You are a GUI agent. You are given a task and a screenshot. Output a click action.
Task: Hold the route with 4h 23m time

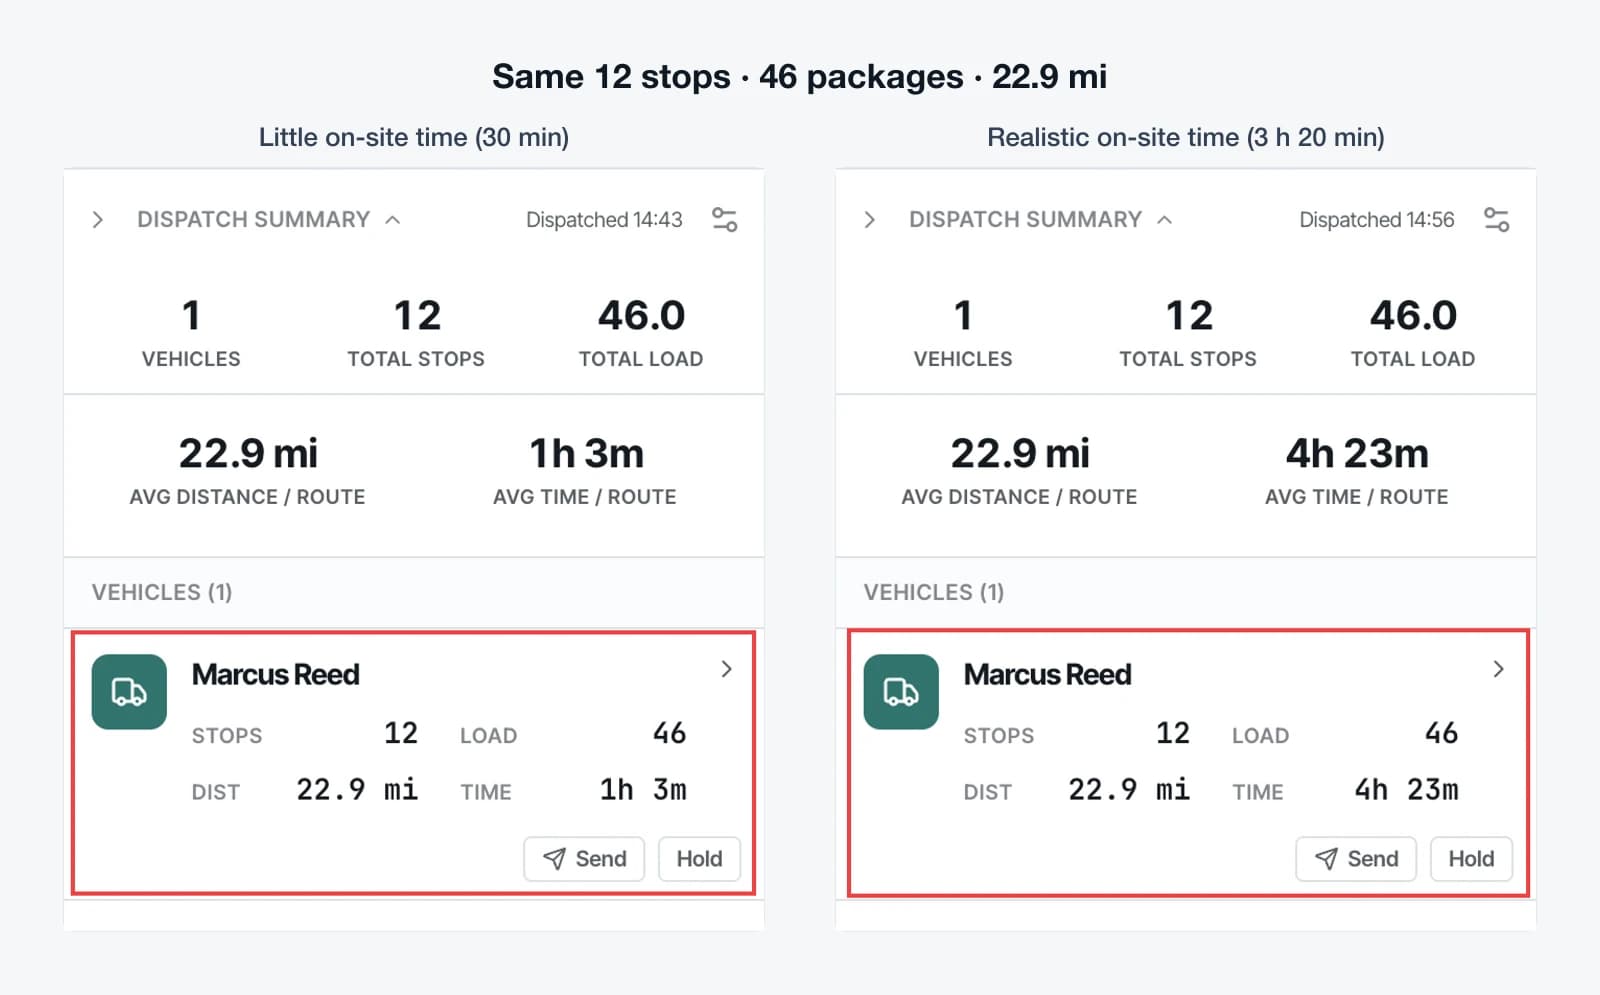1471,859
